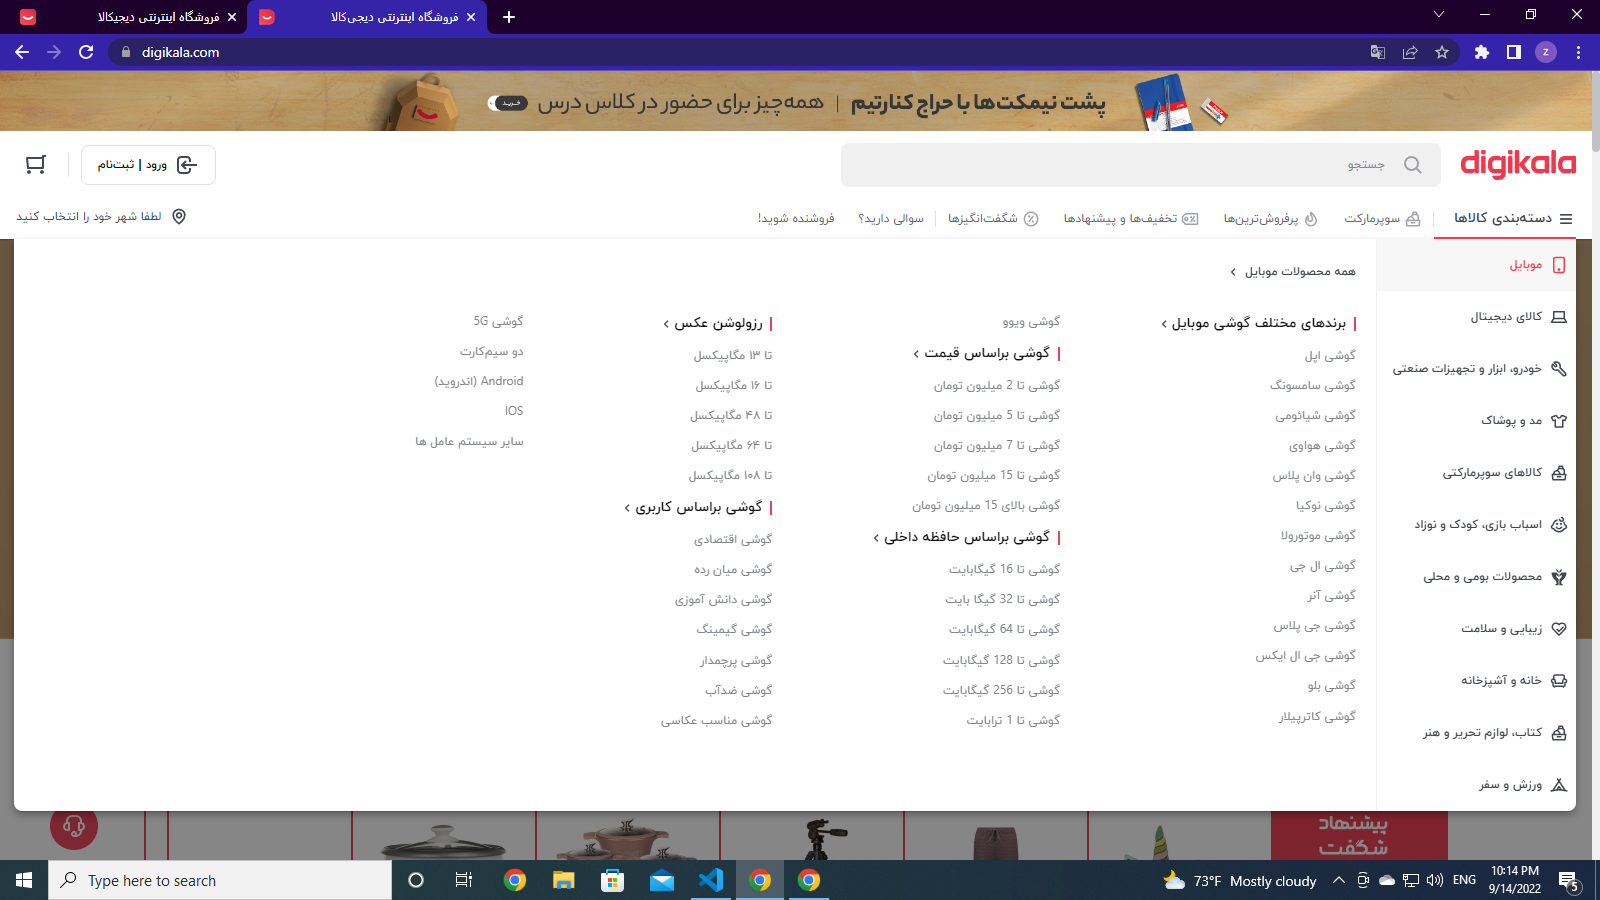This screenshot has width=1600, height=900.
Task: Open Visual Studio Code from taskbar
Action: point(711,880)
